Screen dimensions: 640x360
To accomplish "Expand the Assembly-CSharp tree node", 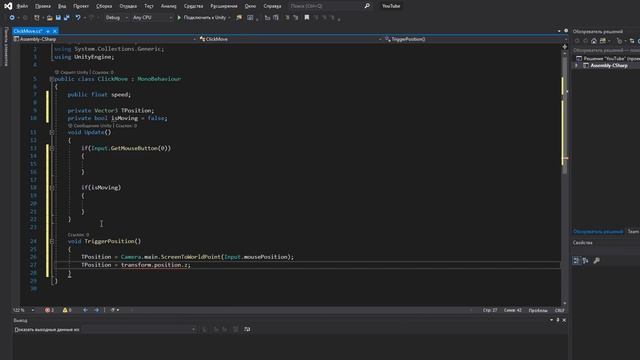I will pos(576,65).
